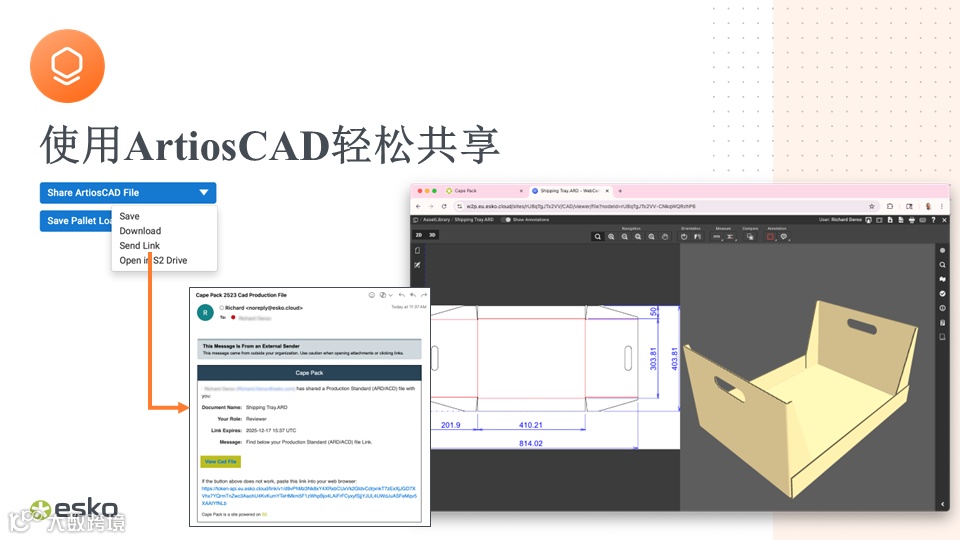Select the red rectangle Annotation tool
This screenshot has width=960, height=540.
(x=770, y=237)
